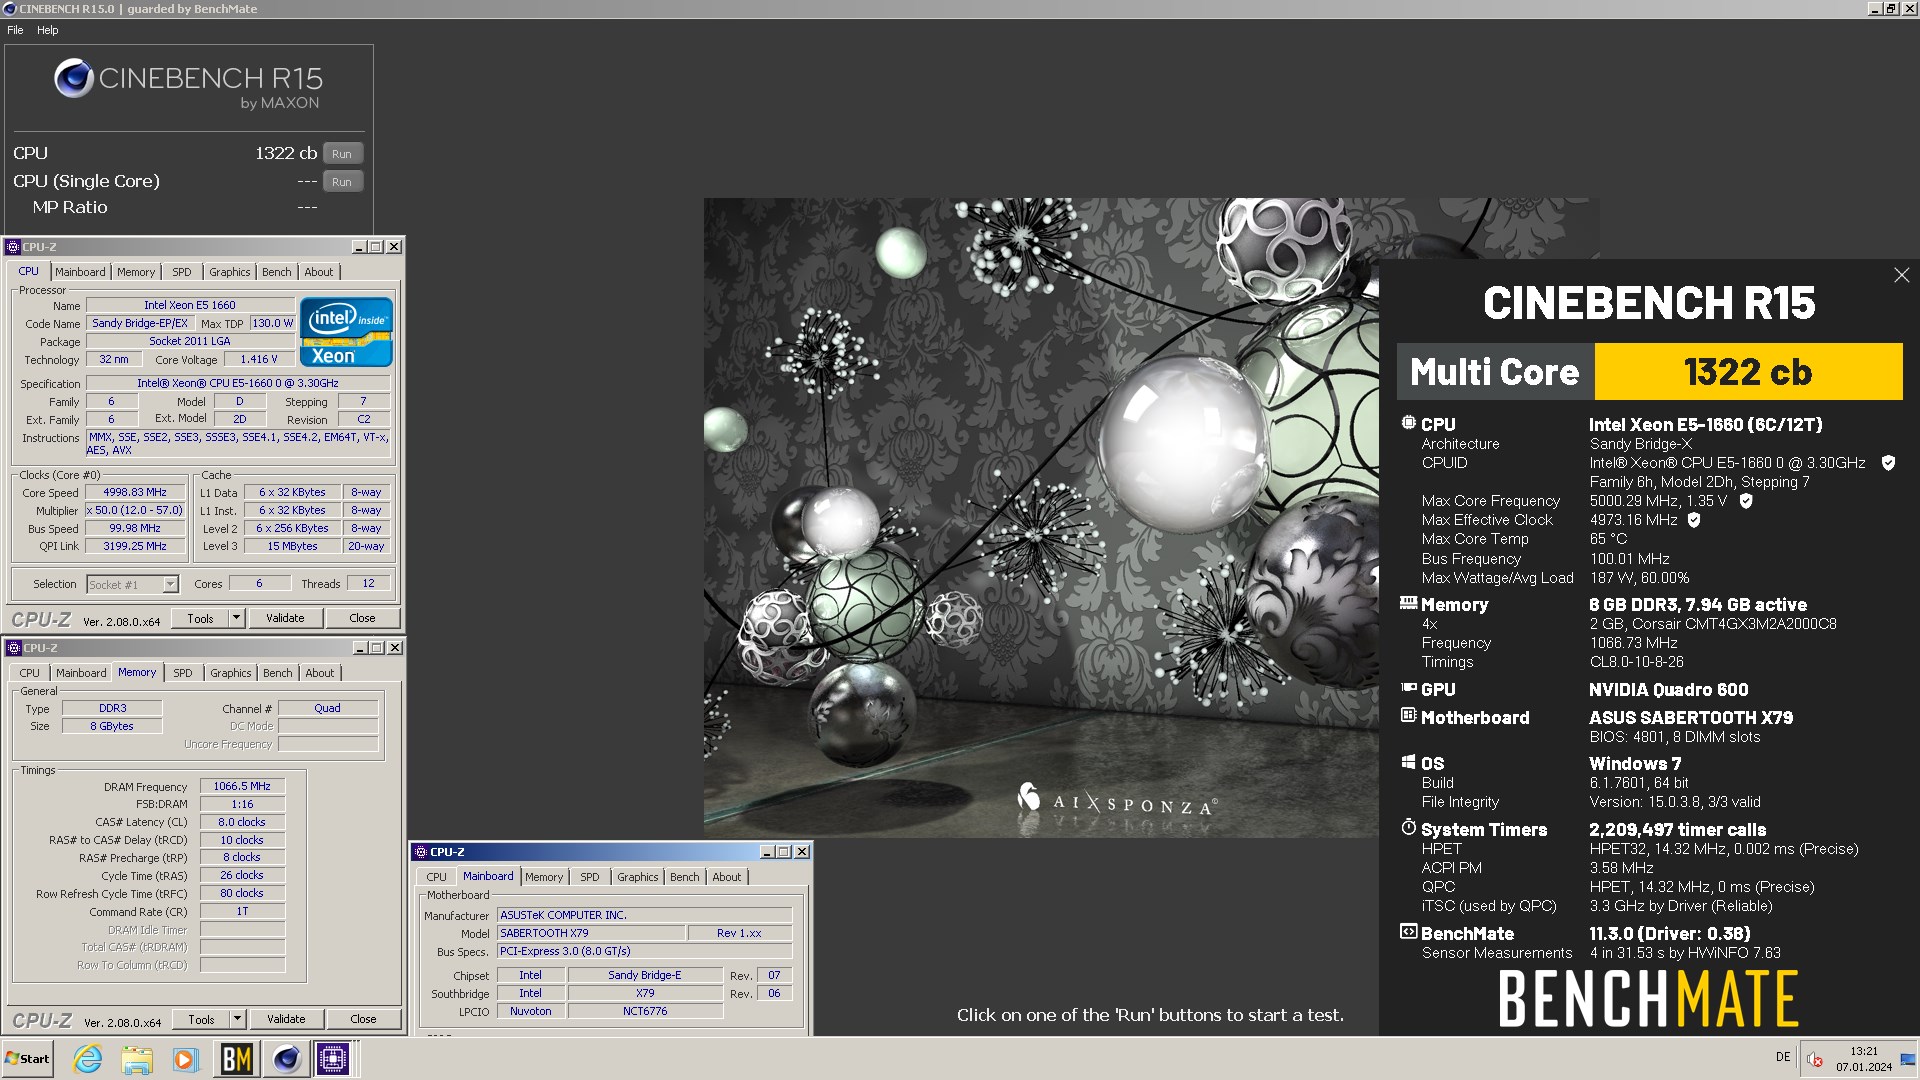
Task: Click Validate in top CPU-Z window
Action: coord(285,618)
